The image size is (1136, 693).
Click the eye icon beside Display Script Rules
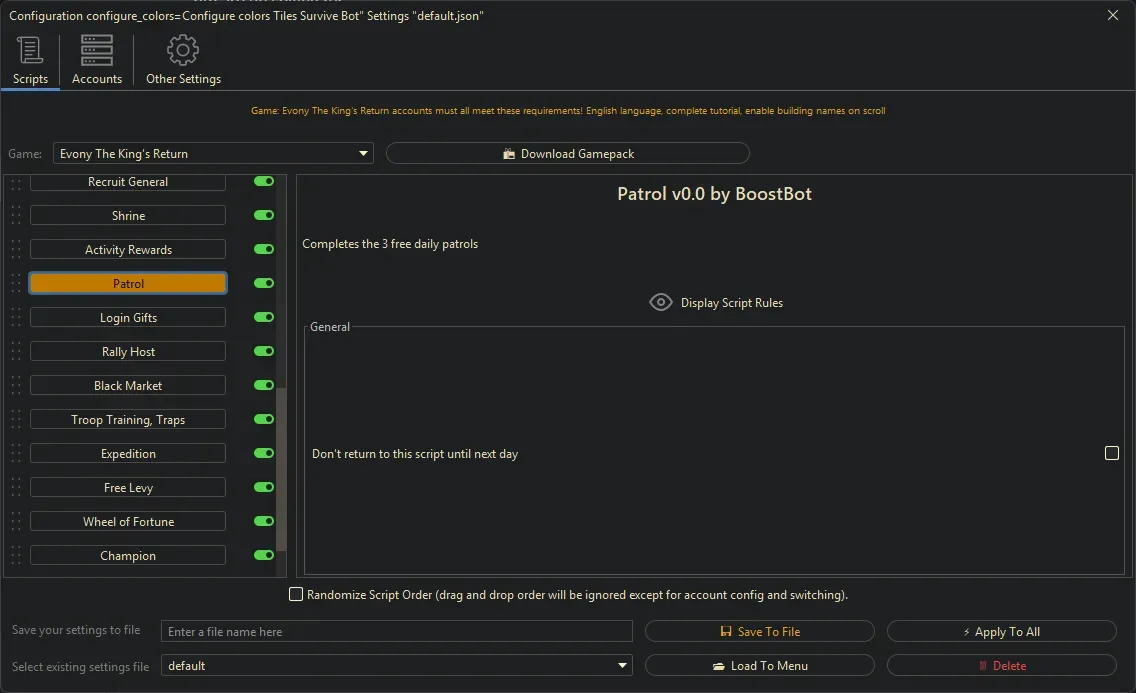[660, 302]
